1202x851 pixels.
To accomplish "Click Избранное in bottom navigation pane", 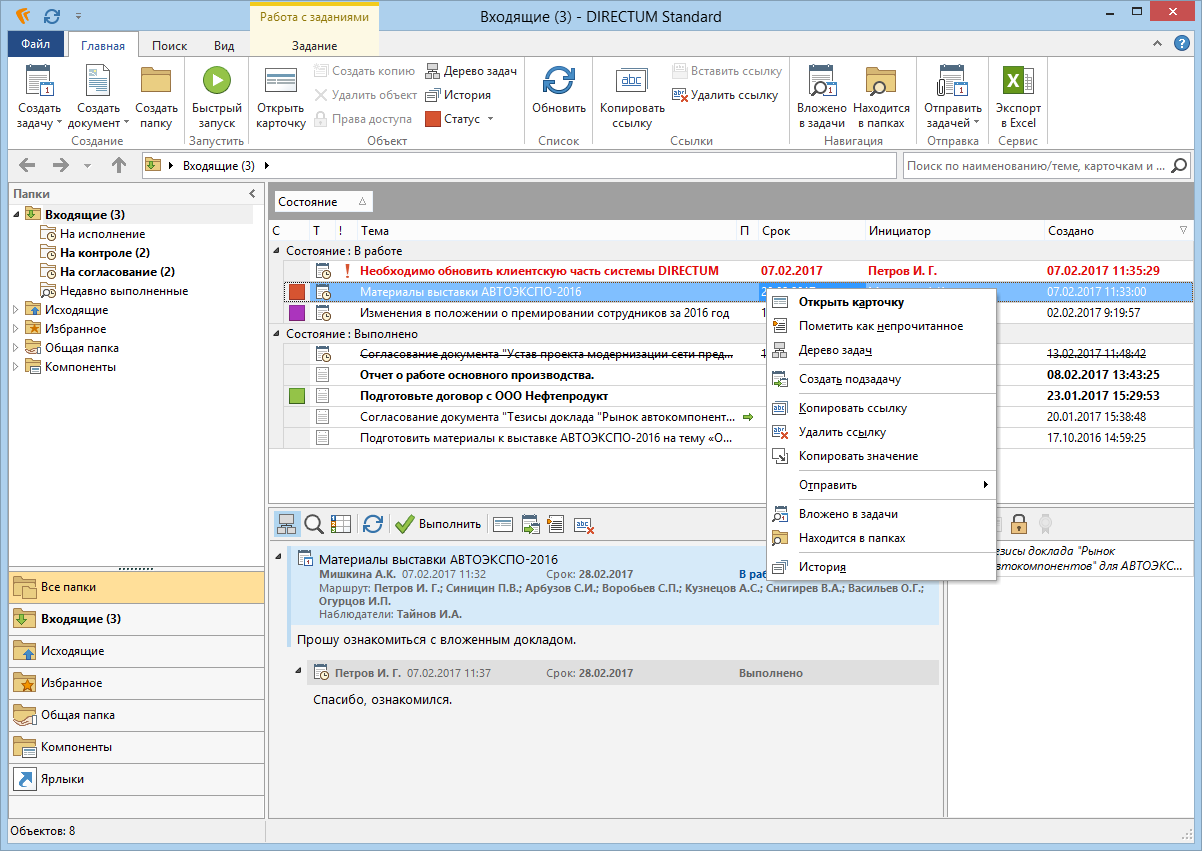I will click(x=71, y=683).
